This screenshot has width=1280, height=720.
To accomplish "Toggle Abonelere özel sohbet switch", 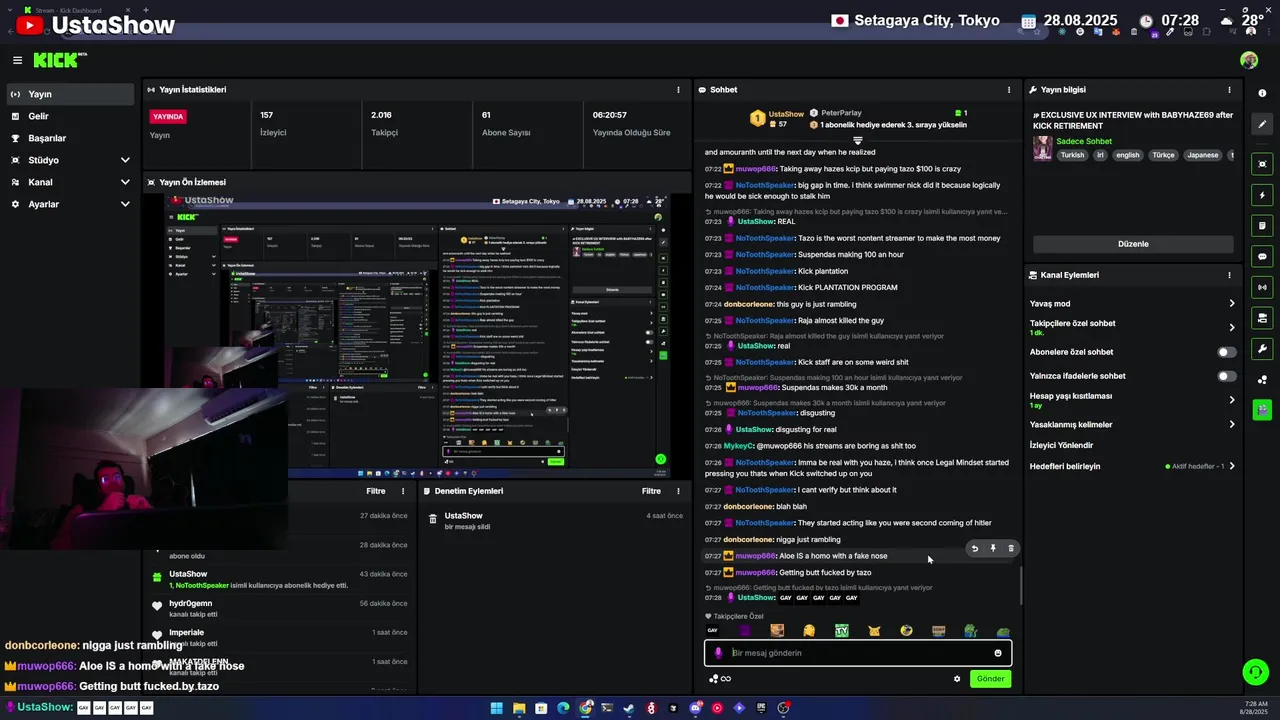I will (x=1226, y=352).
